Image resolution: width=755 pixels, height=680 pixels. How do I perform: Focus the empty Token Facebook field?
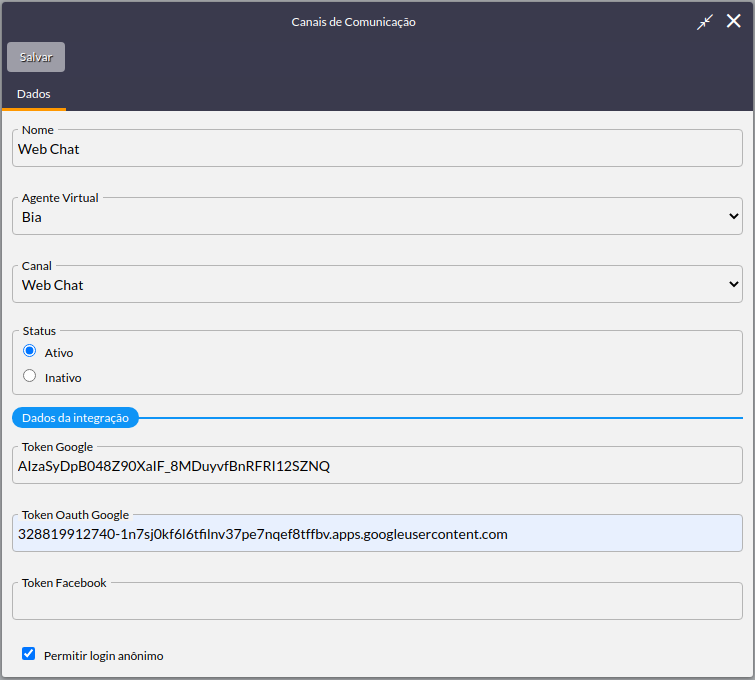377,601
